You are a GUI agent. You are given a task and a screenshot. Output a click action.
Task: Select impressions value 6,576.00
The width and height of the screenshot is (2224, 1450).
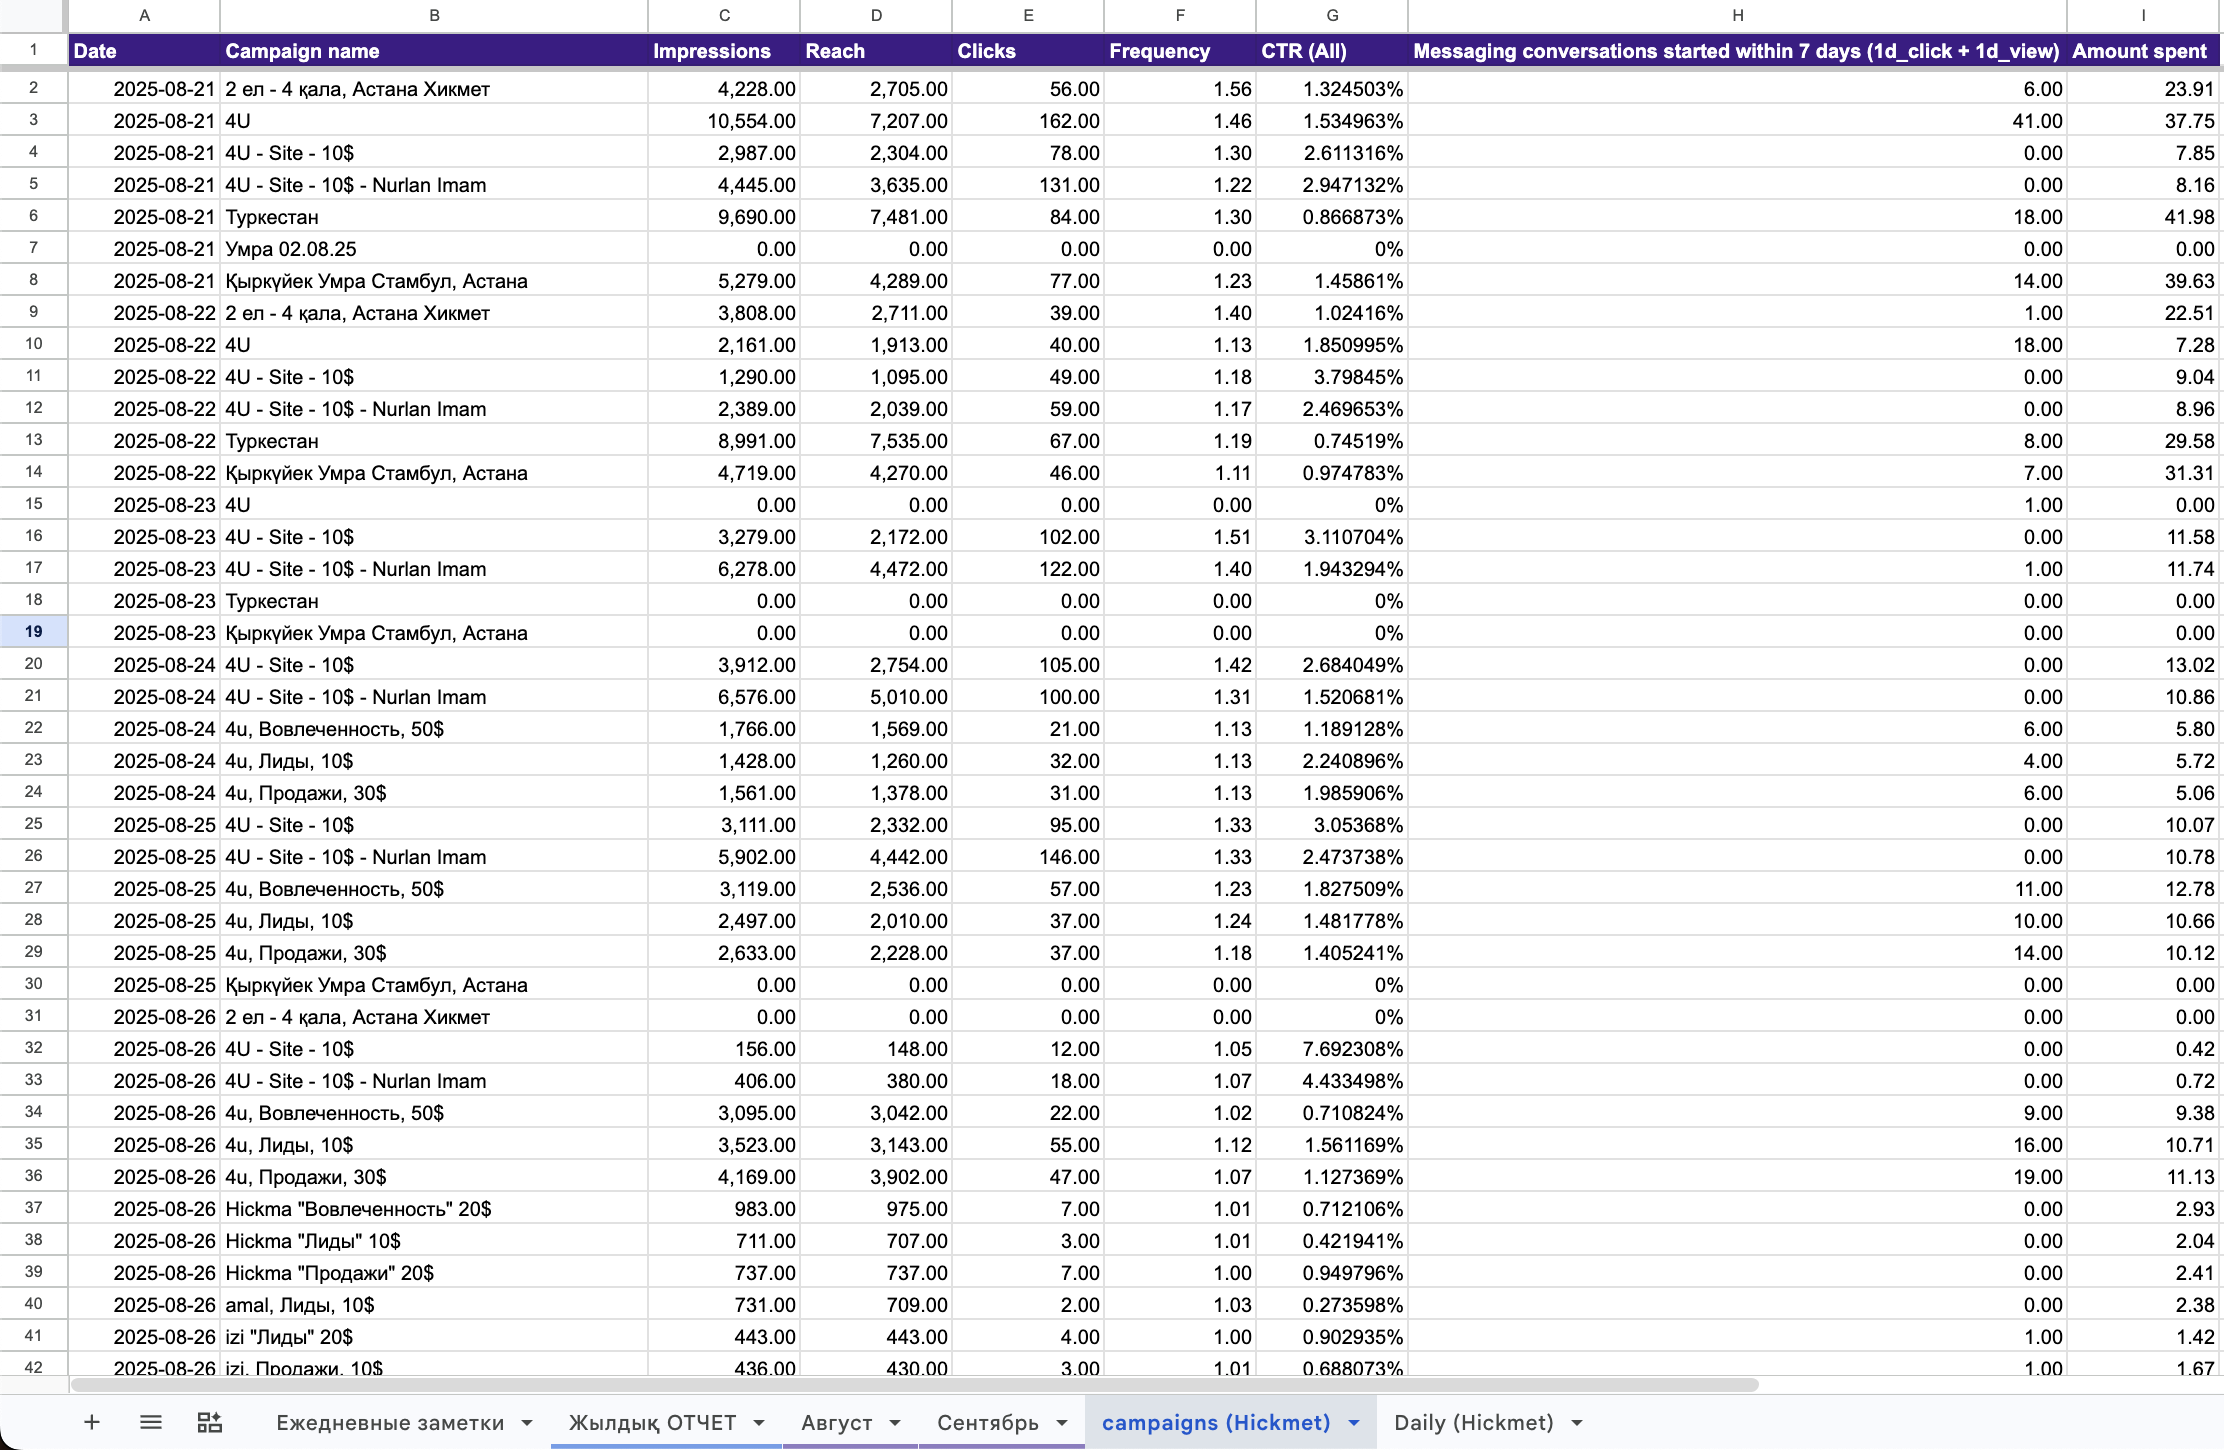pyautogui.click(x=724, y=697)
